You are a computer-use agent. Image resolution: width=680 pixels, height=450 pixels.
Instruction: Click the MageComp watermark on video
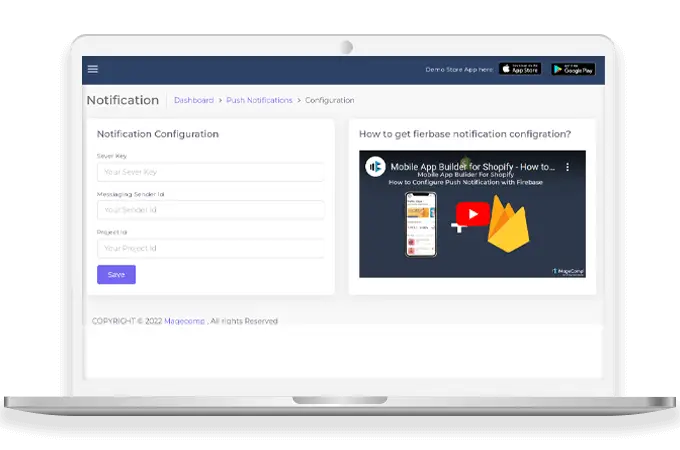point(567,270)
